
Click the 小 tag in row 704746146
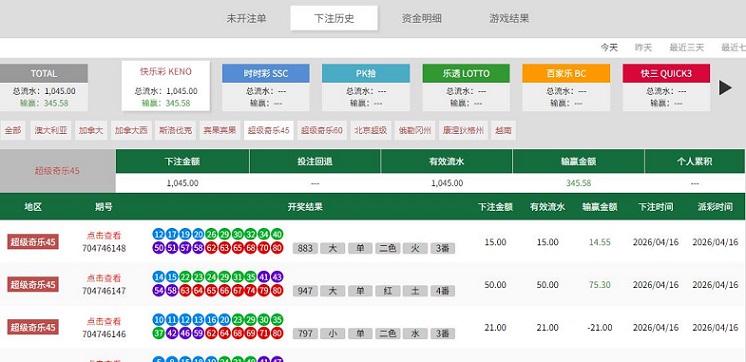pos(332,333)
